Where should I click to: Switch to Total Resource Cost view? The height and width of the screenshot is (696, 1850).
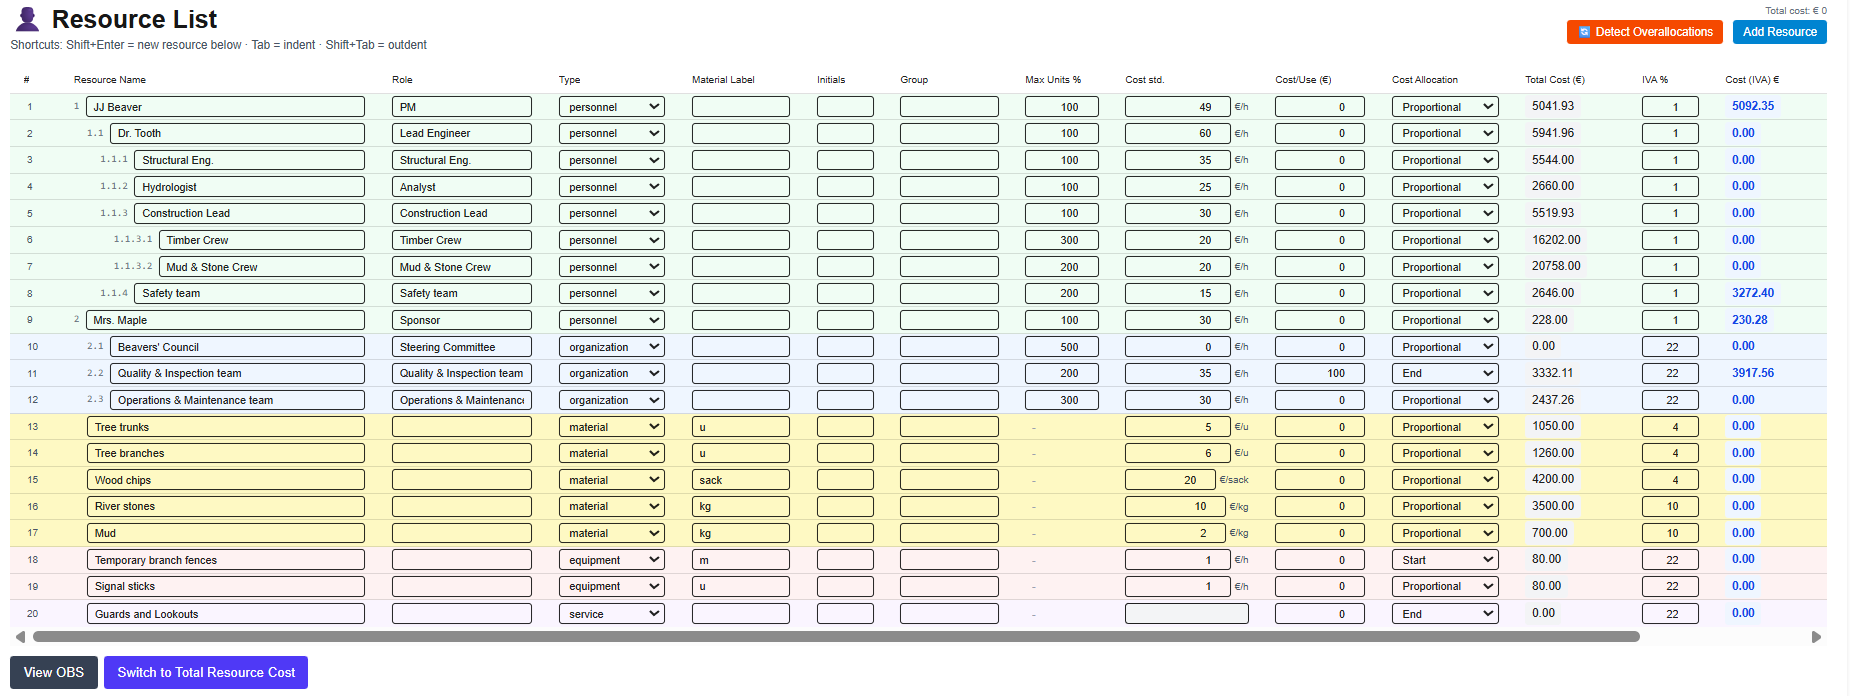[206, 672]
